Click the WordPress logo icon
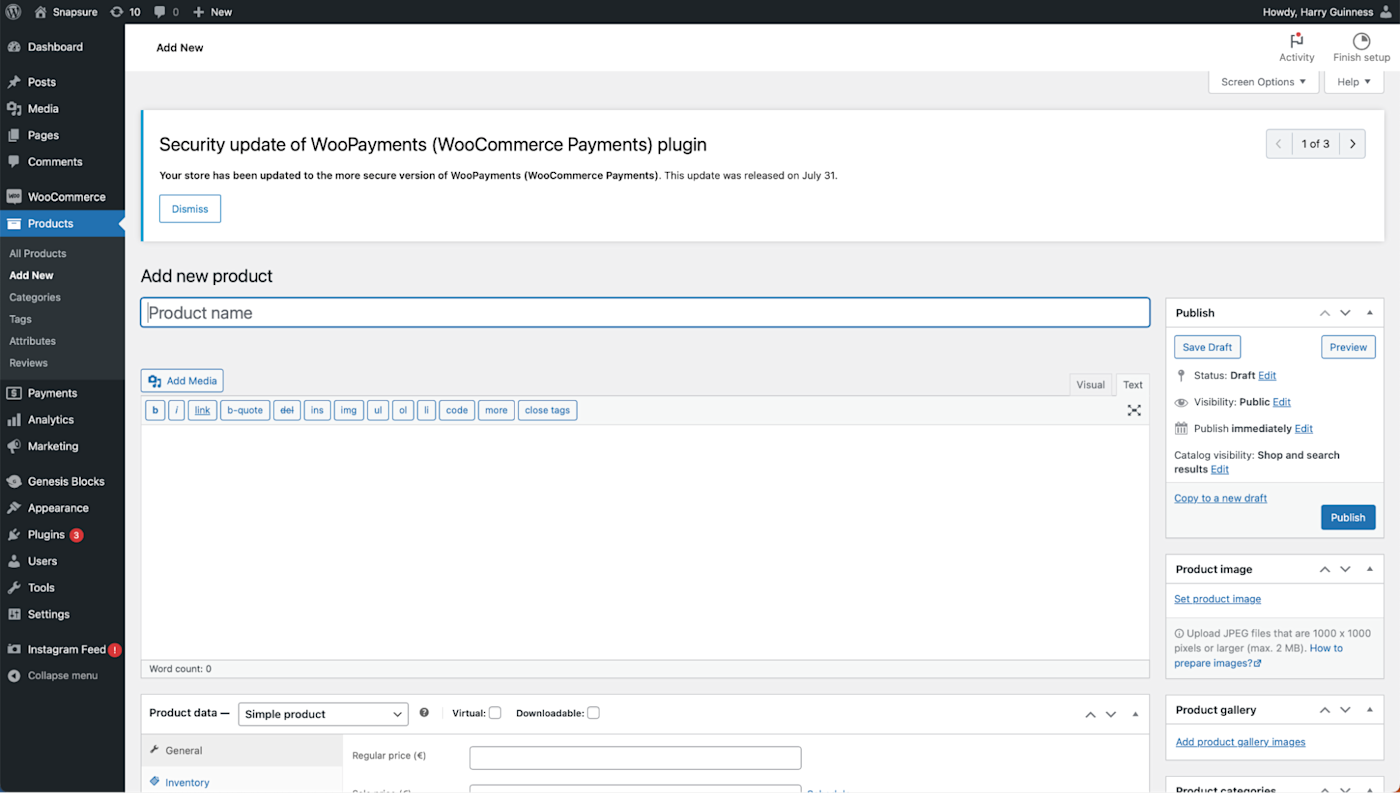This screenshot has width=1400, height=793. tap(14, 12)
